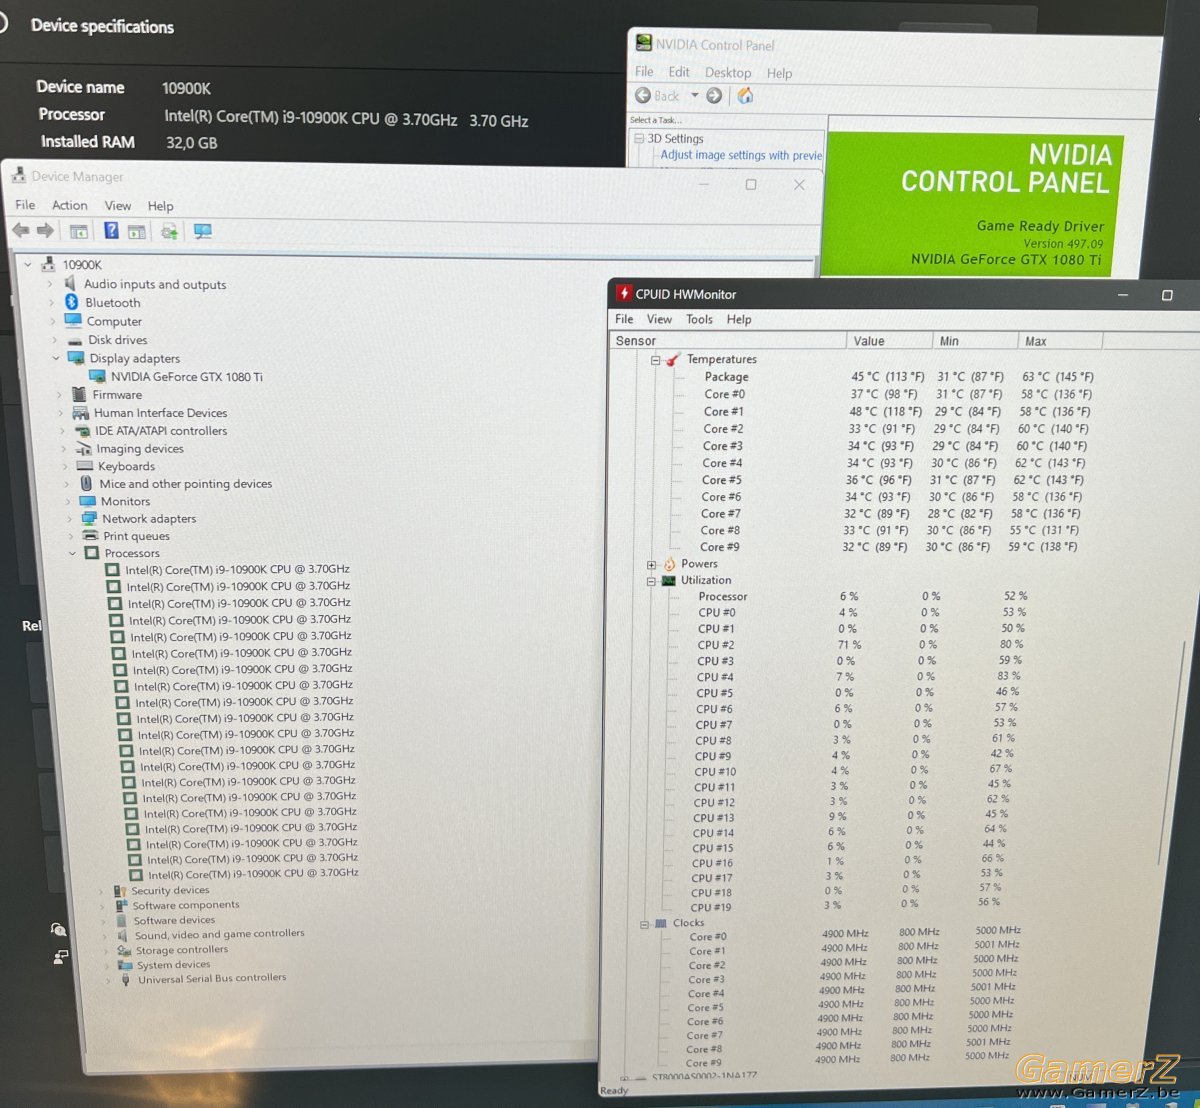Click the flame icon next to Powers
The image size is (1200, 1108).
(x=669, y=564)
